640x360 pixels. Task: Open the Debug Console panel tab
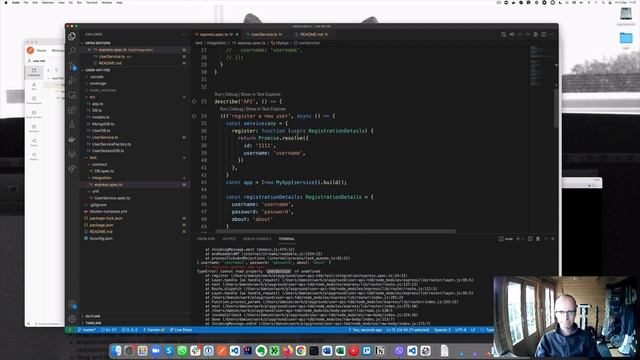click(x=257, y=239)
